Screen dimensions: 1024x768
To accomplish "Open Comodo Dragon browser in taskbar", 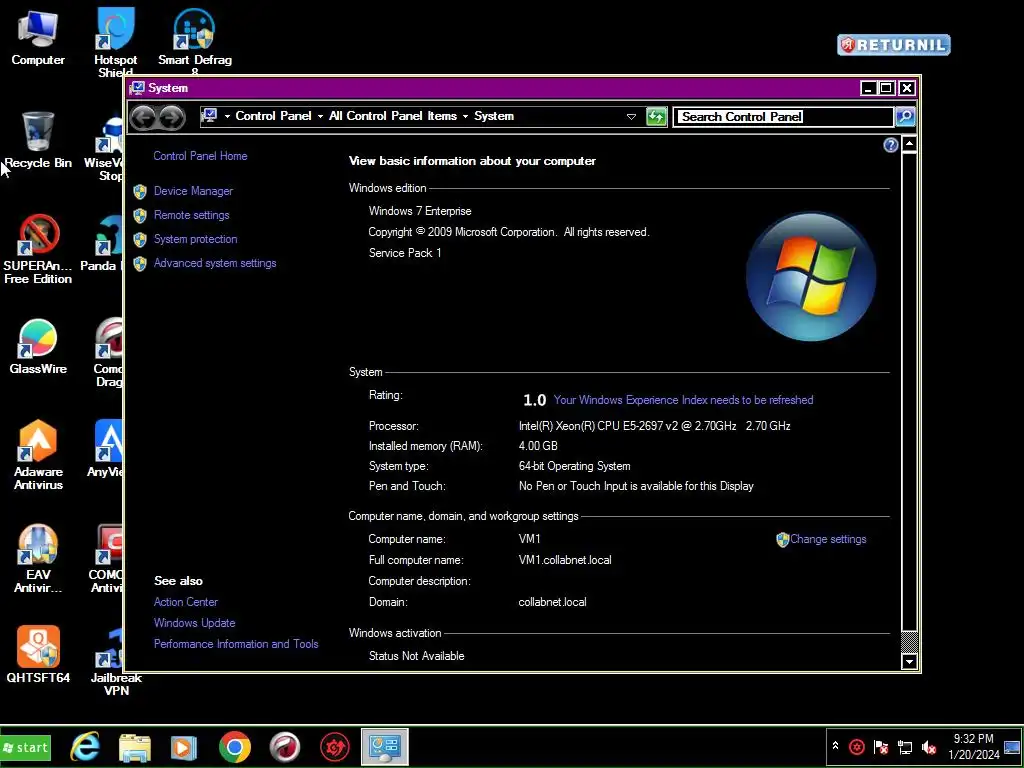I will click(x=285, y=747).
